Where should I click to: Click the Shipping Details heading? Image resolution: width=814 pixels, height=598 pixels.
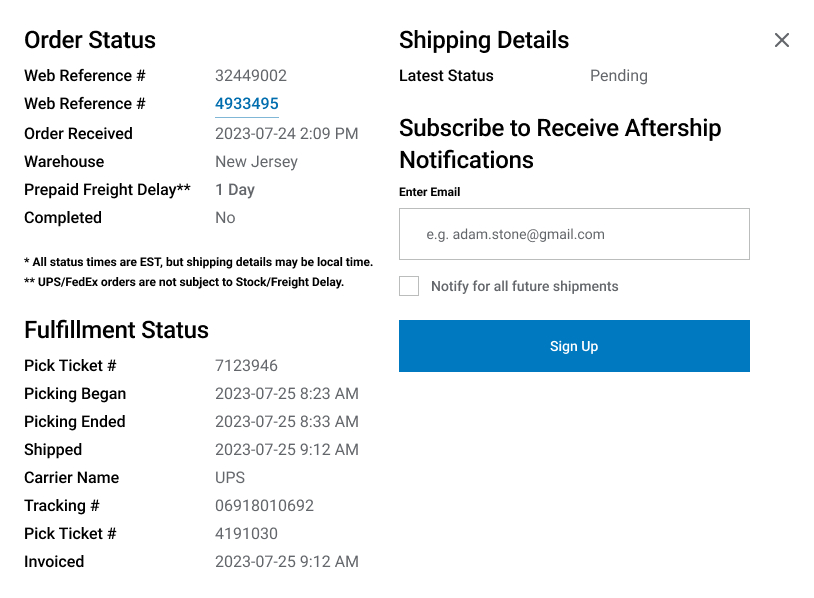point(484,40)
